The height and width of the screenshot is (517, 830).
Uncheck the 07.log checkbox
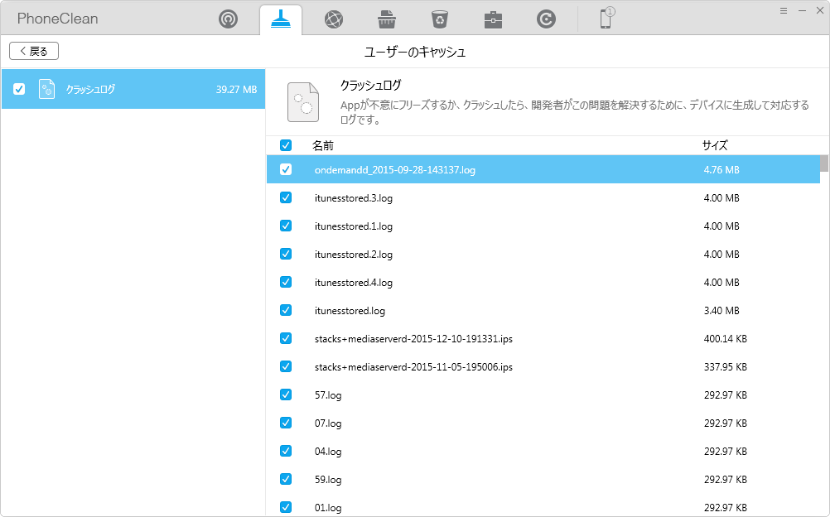[x=286, y=422]
